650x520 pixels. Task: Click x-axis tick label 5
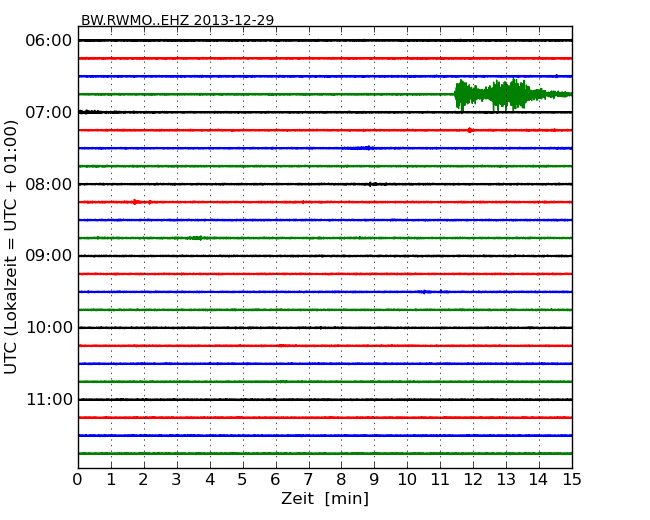[x=243, y=480]
